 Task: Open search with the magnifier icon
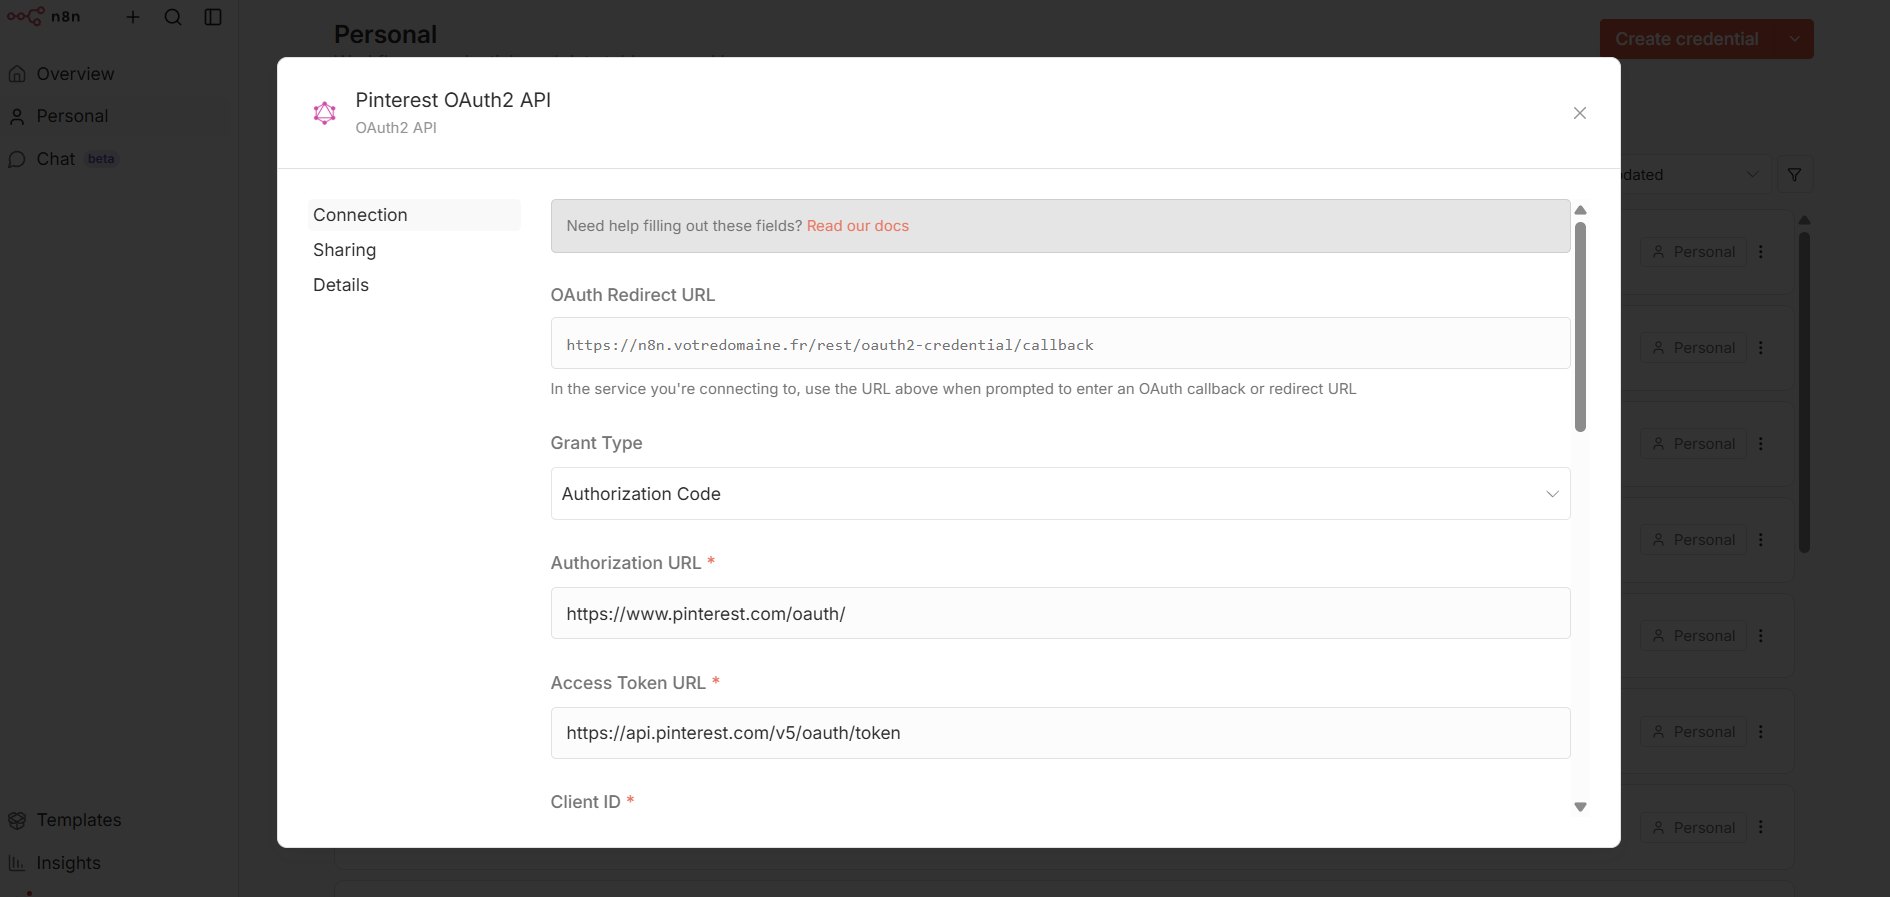173,17
